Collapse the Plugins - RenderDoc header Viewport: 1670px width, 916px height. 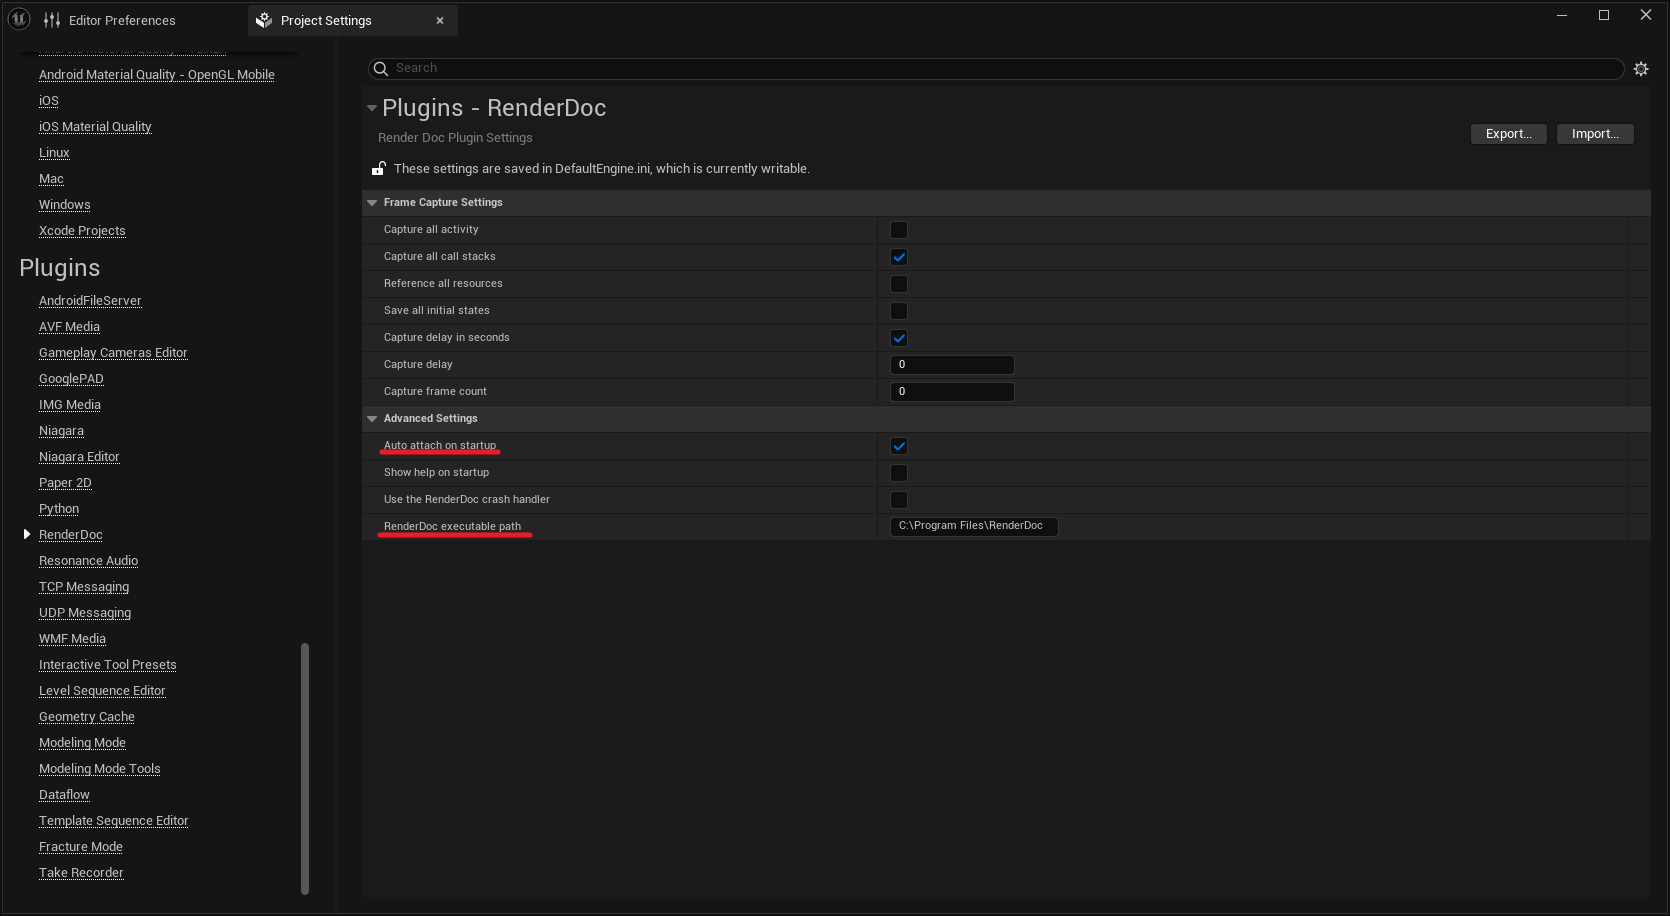click(372, 108)
